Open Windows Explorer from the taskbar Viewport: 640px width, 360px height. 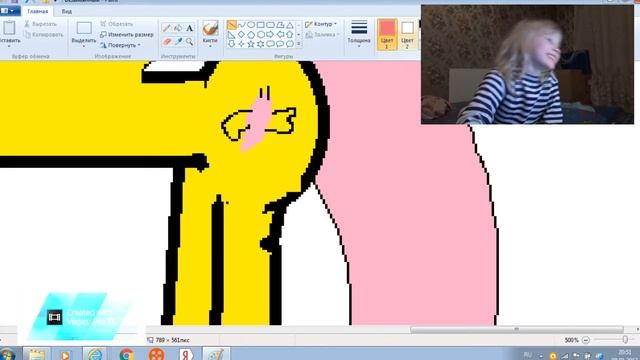pos(37,354)
